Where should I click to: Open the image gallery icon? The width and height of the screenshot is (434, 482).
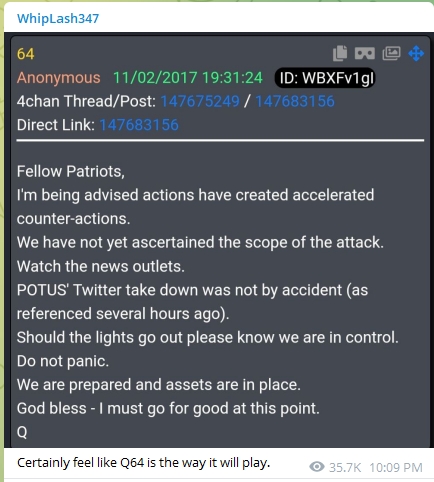[391, 53]
